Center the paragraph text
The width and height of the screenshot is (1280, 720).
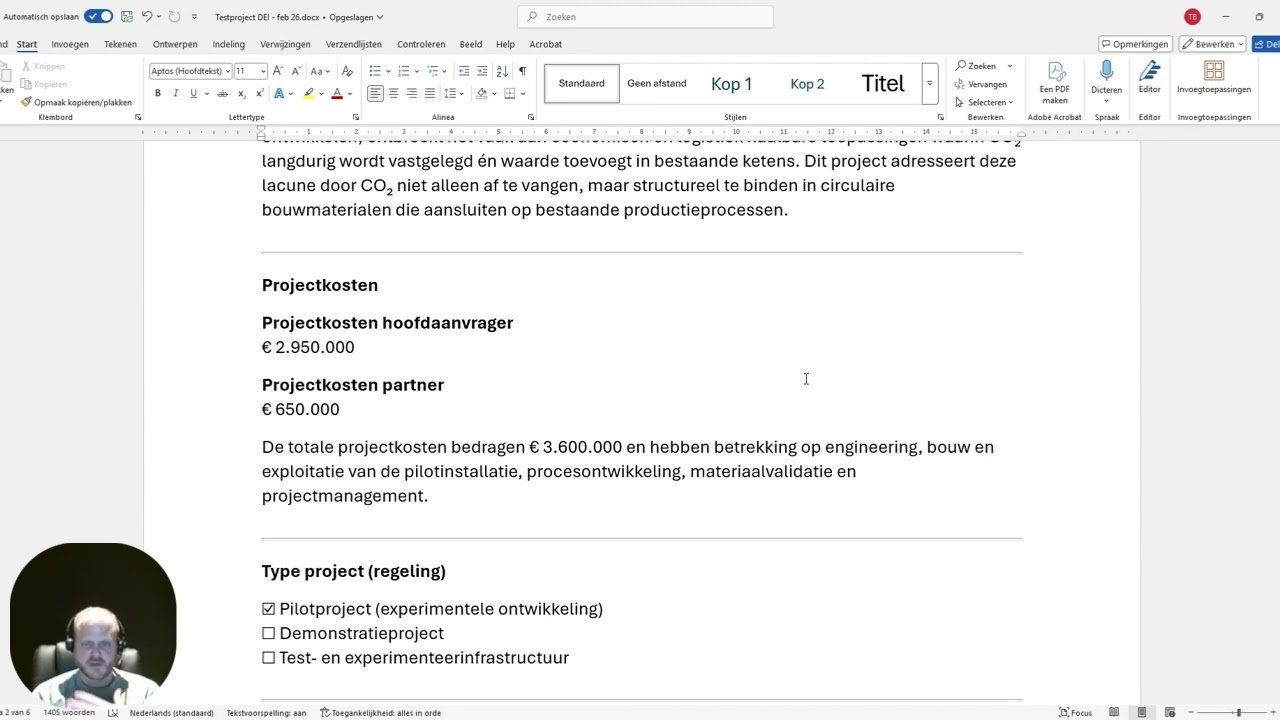pos(393,93)
